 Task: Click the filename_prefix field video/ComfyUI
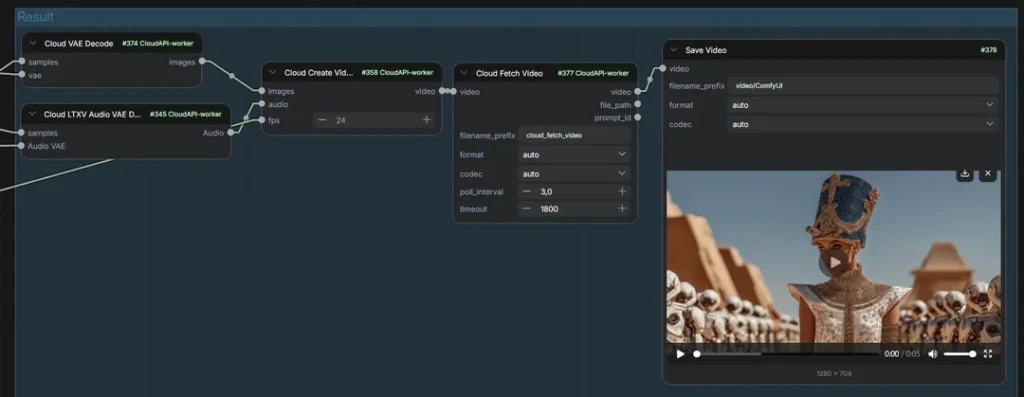[863, 86]
